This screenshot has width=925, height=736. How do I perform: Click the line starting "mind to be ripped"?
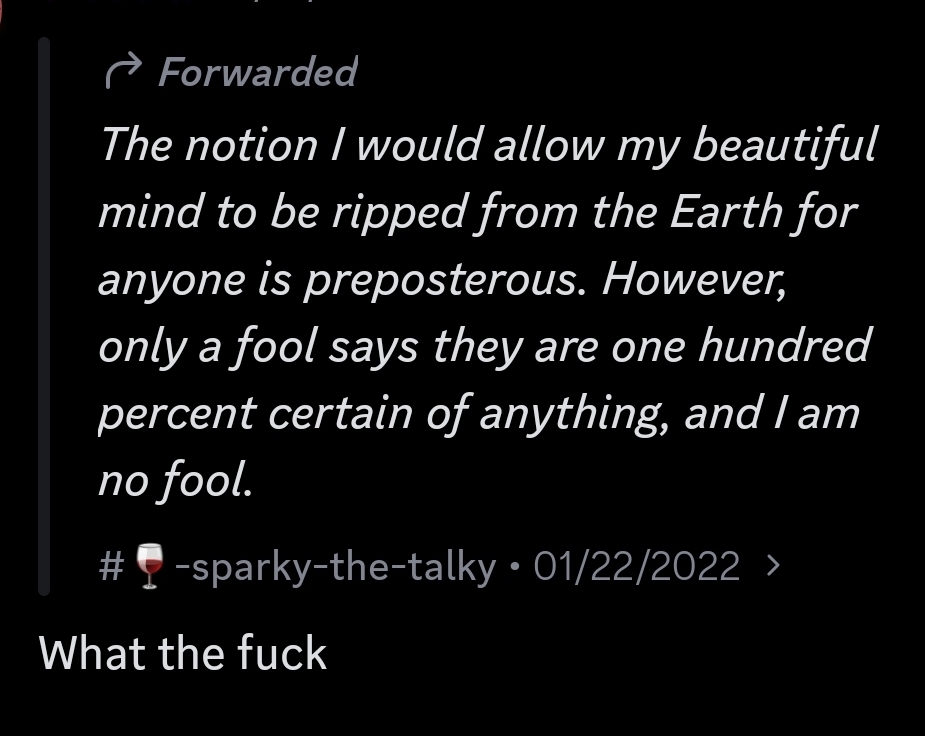(478, 213)
